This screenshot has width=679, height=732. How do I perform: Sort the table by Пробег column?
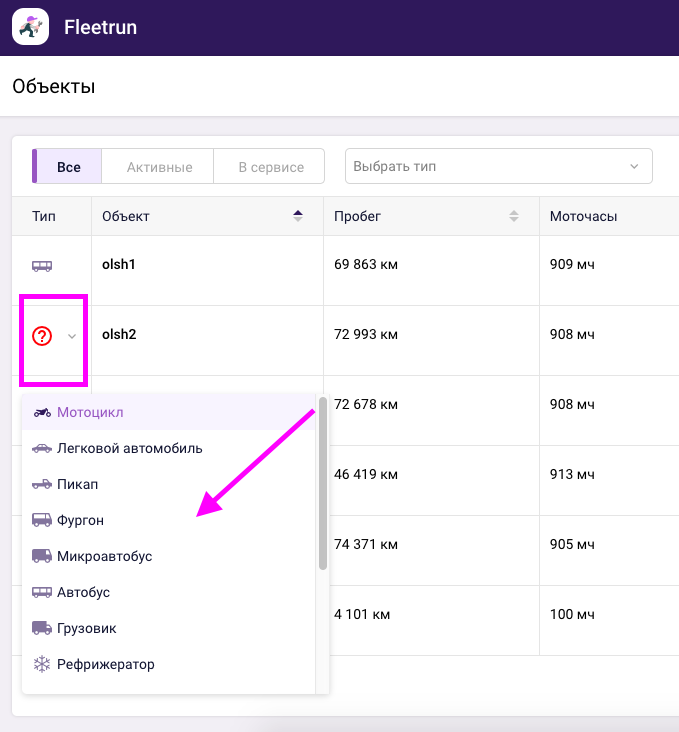coord(514,216)
